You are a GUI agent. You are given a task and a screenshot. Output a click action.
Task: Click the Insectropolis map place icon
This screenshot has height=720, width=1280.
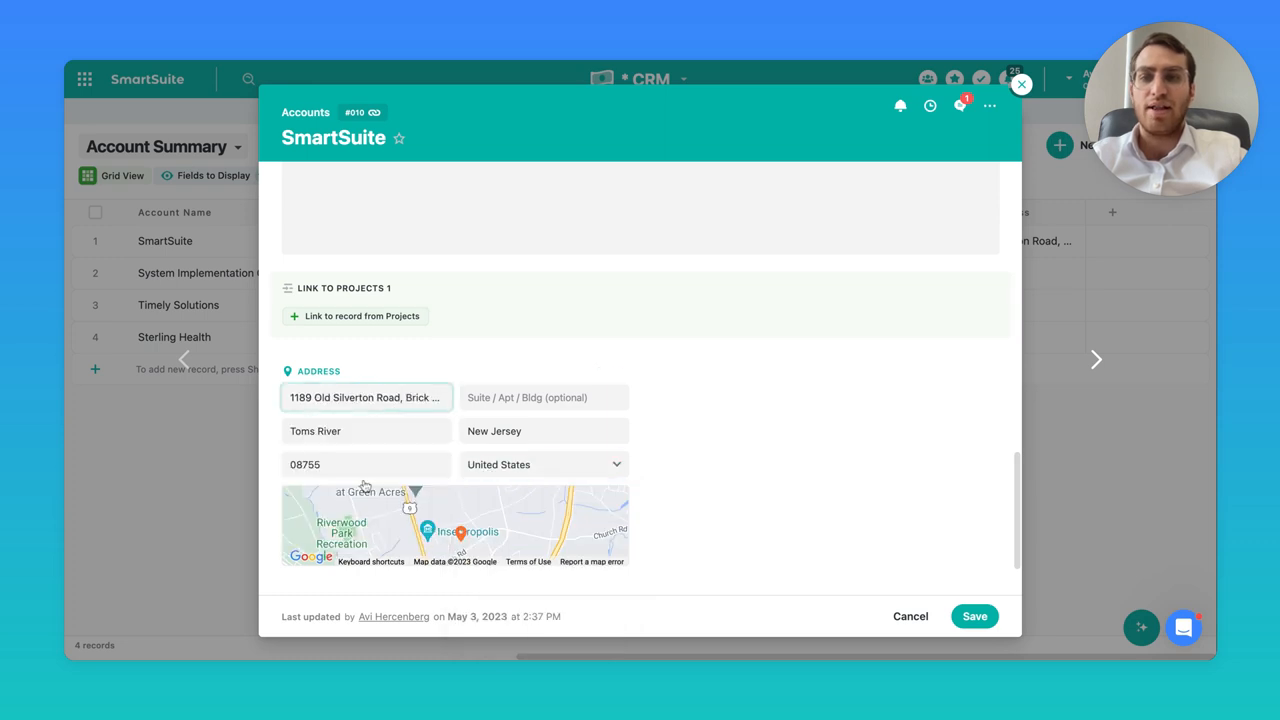(427, 530)
